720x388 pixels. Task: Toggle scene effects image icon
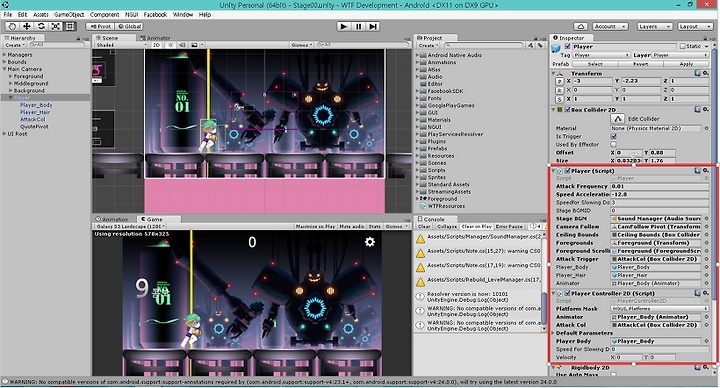coord(194,45)
